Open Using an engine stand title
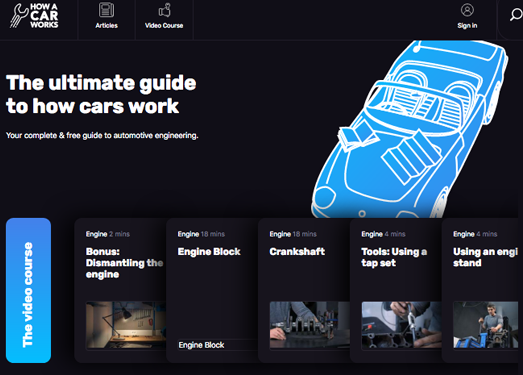The width and height of the screenshot is (523, 375). [x=485, y=257]
